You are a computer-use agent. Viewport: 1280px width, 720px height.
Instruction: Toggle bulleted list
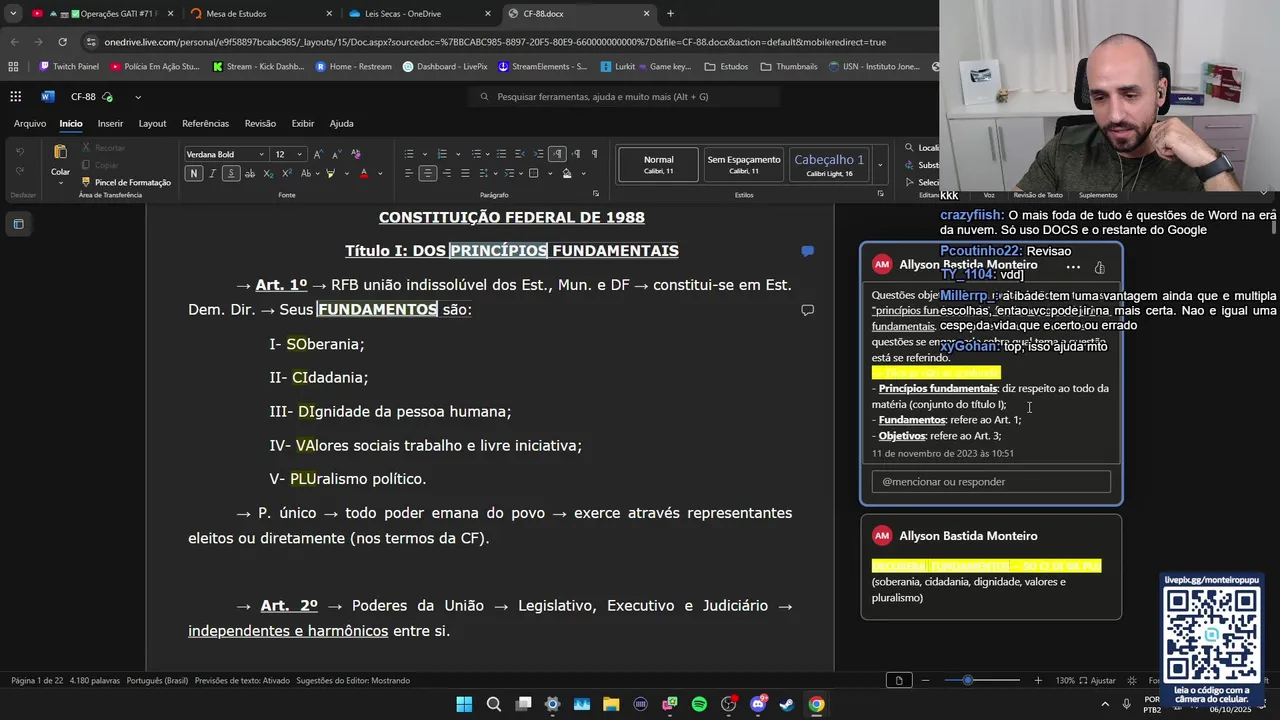point(409,154)
